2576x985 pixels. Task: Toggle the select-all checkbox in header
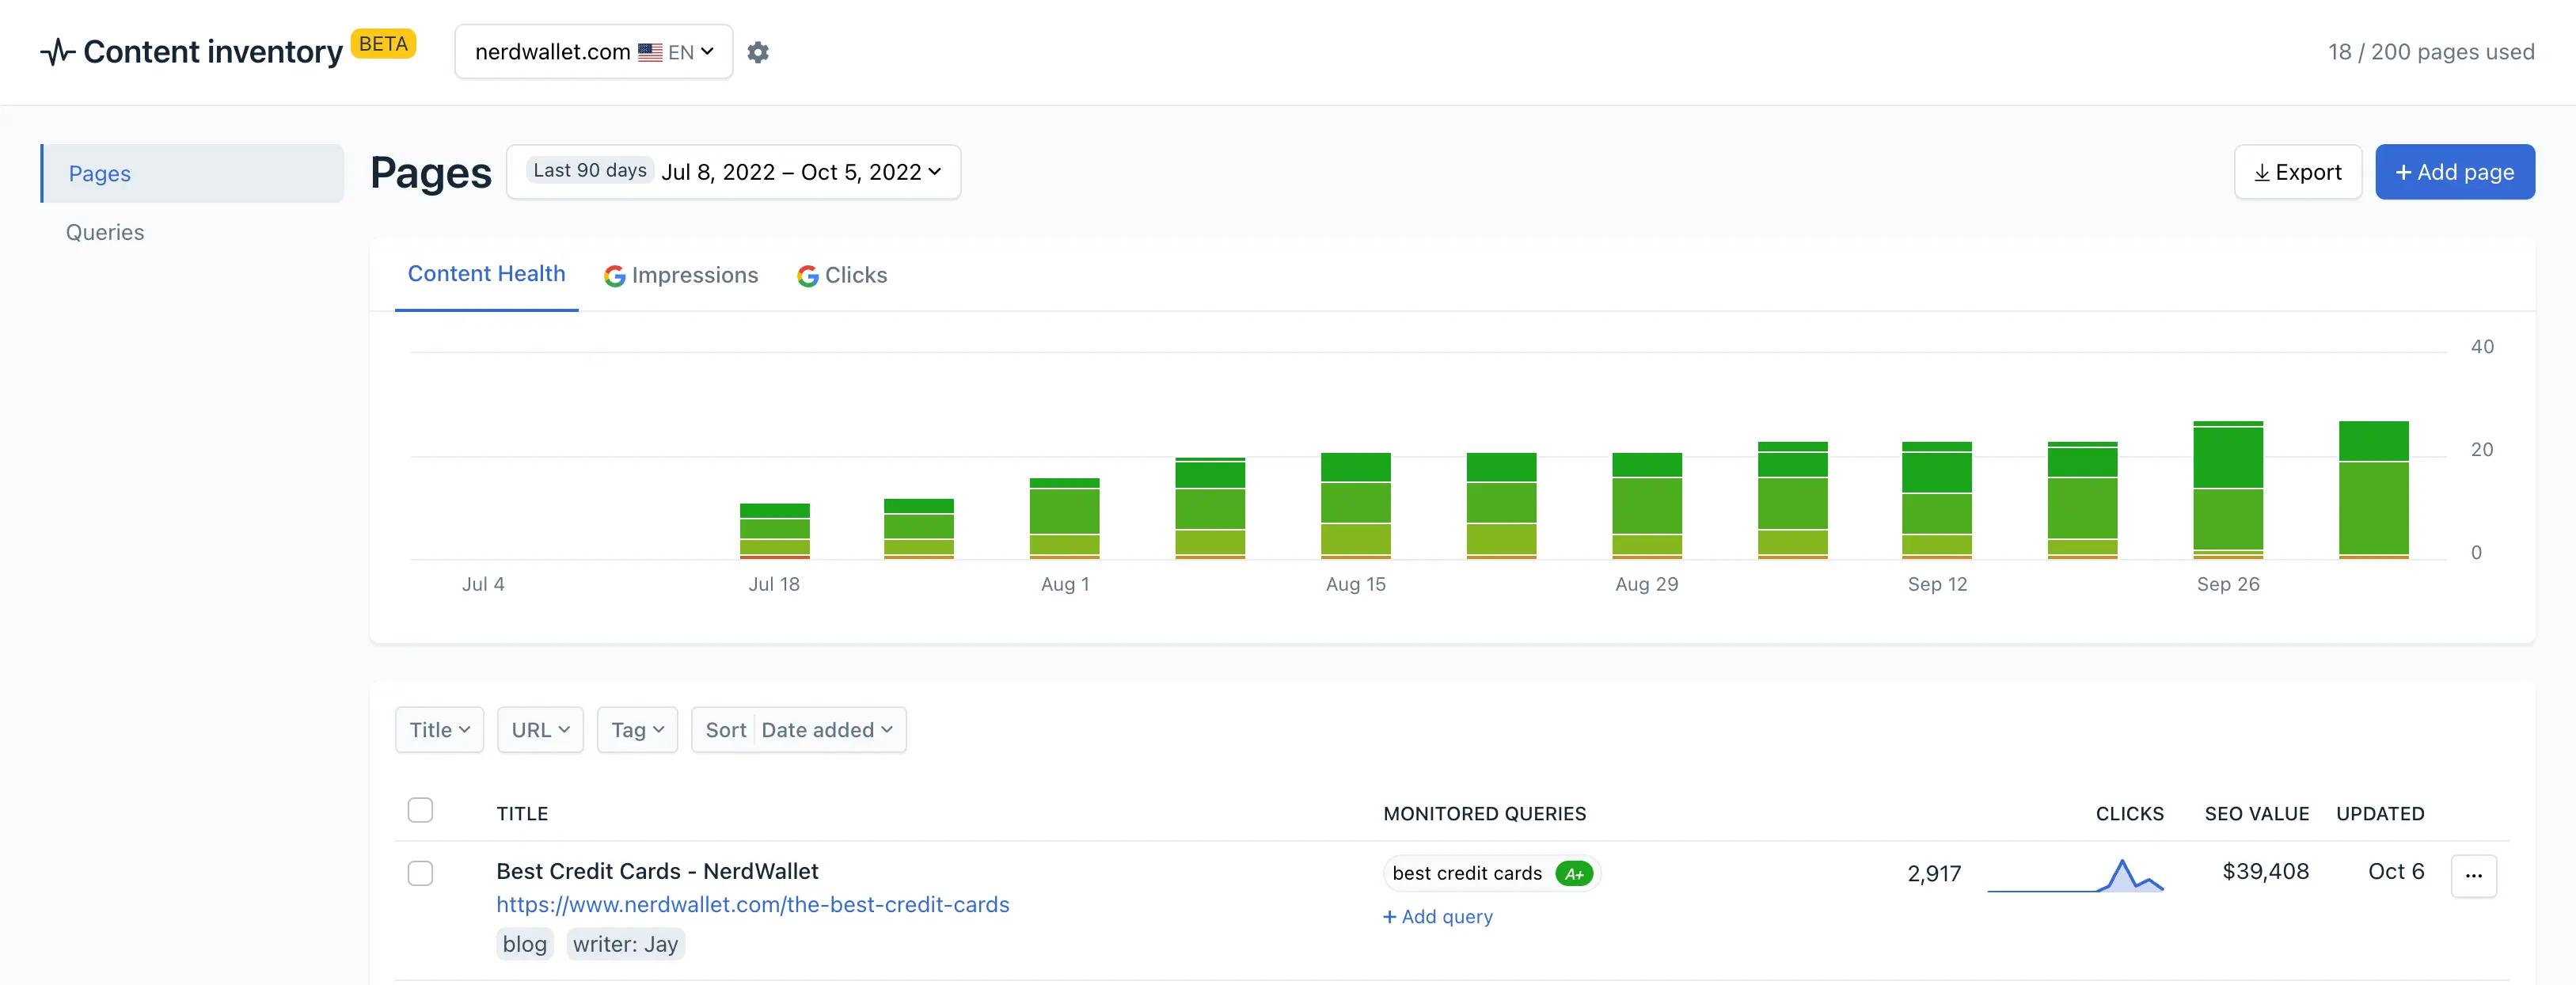coord(420,810)
